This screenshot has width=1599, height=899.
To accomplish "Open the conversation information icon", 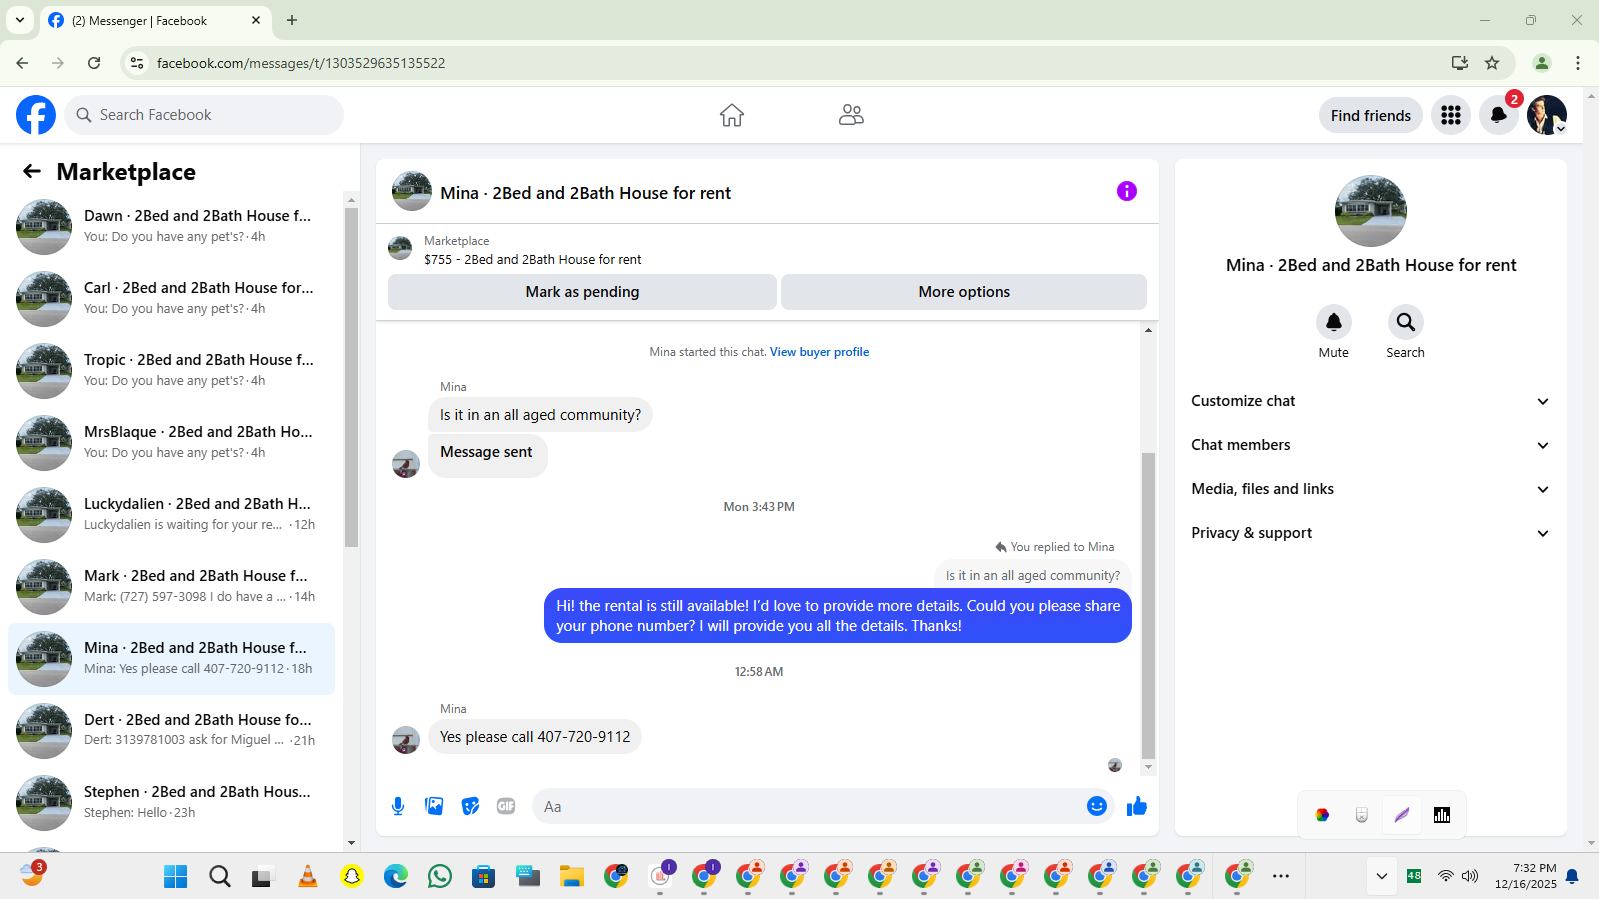I will tap(1127, 191).
